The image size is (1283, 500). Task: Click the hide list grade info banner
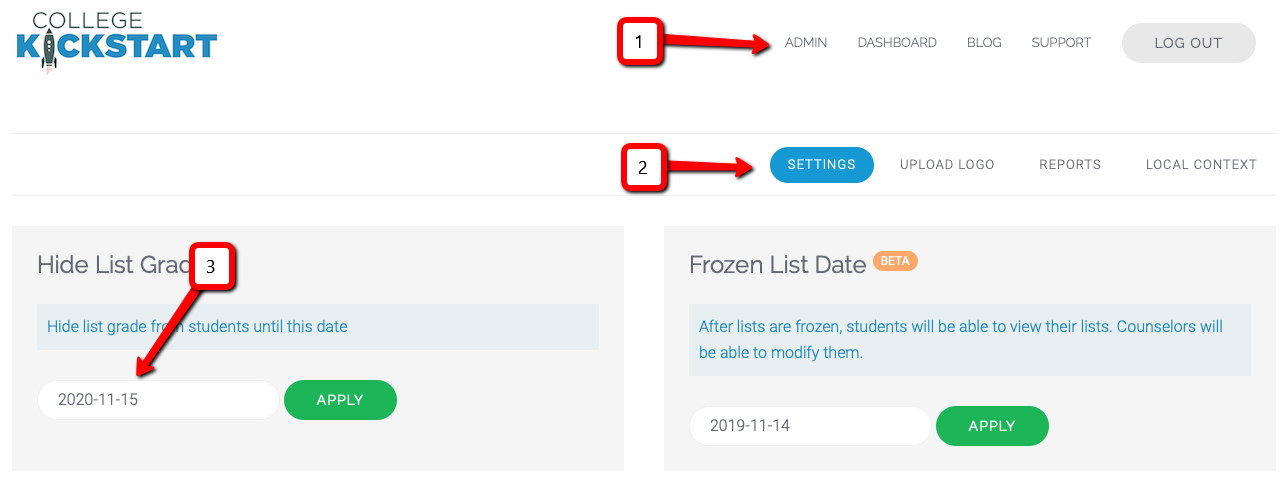click(x=317, y=327)
